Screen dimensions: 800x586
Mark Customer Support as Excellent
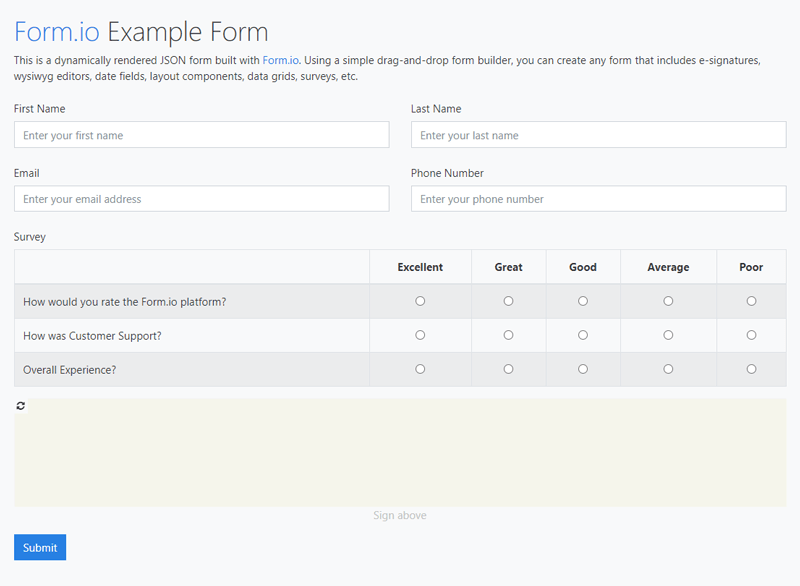[420, 335]
